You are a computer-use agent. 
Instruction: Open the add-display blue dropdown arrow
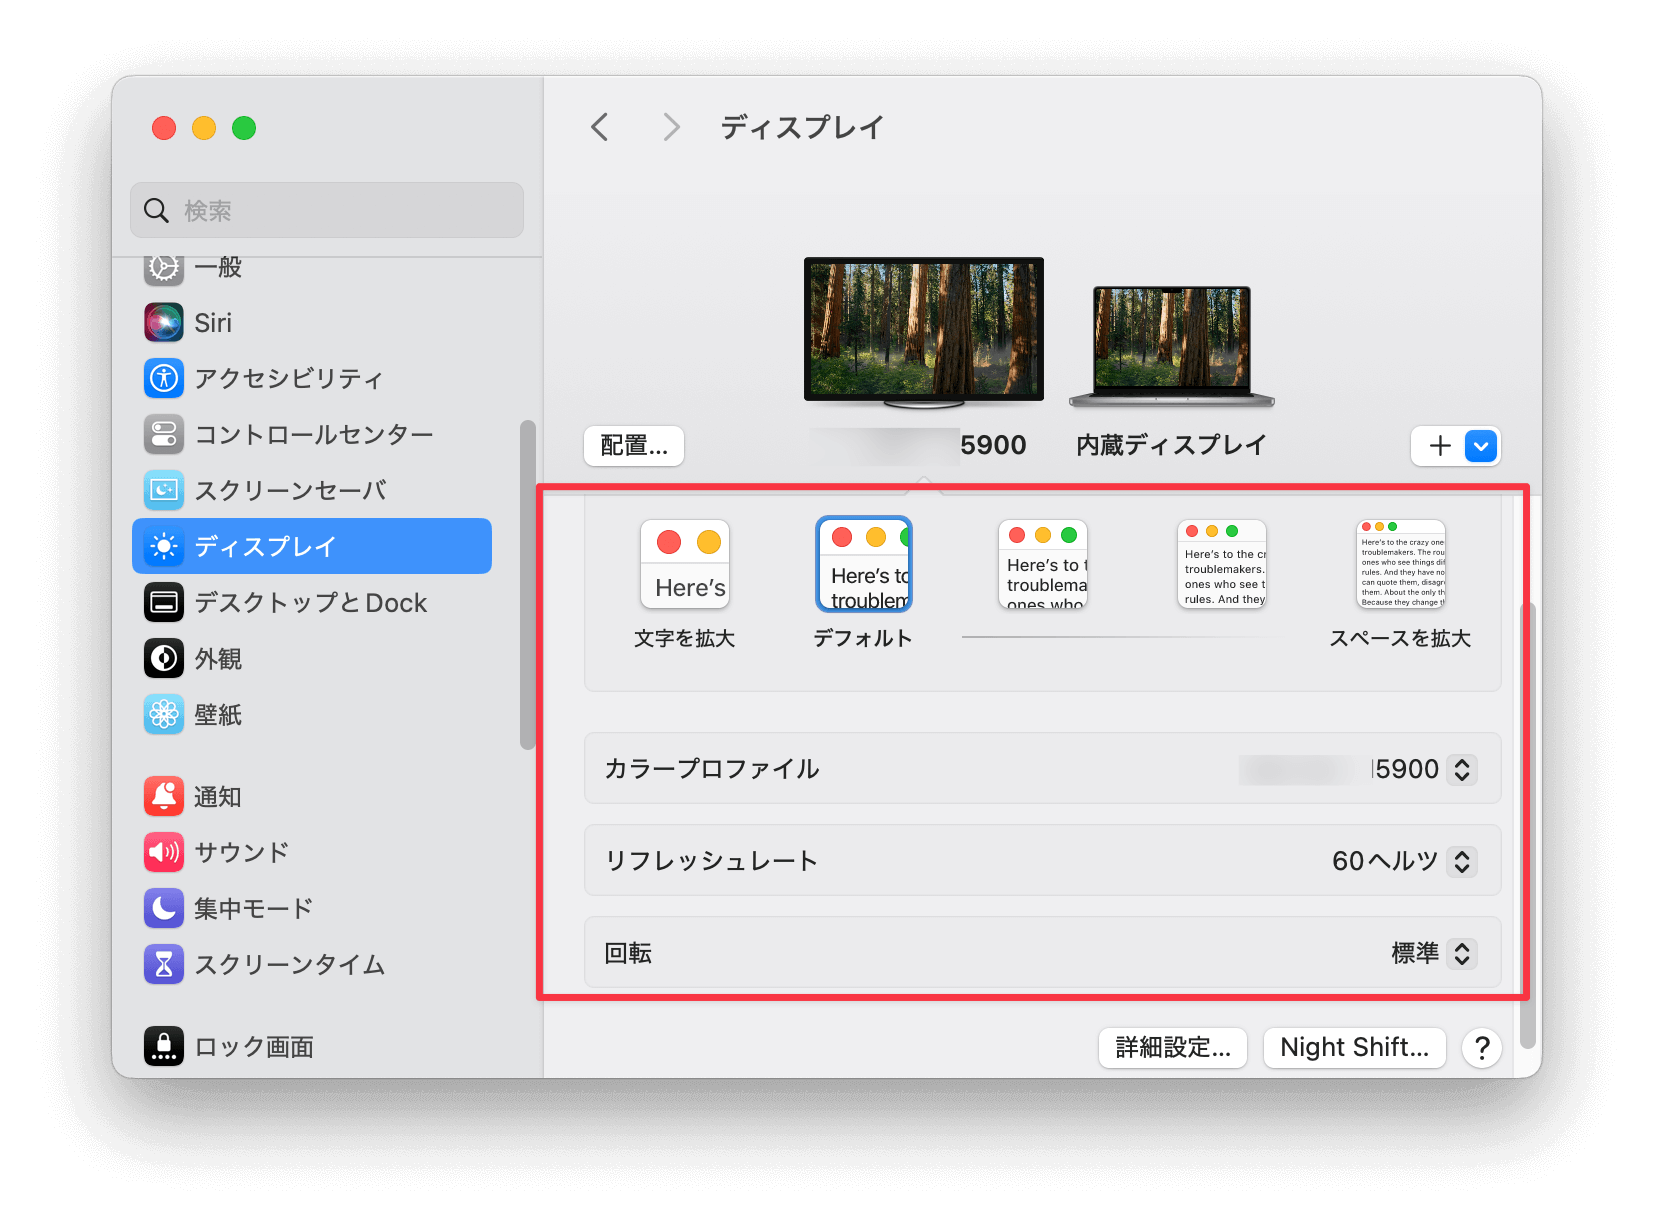[x=1481, y=446]
